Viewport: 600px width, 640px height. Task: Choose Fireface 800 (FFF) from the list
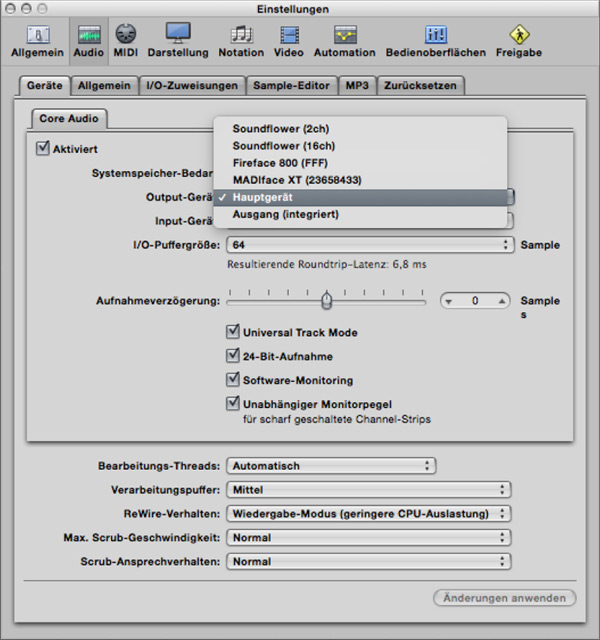point(280,163)
